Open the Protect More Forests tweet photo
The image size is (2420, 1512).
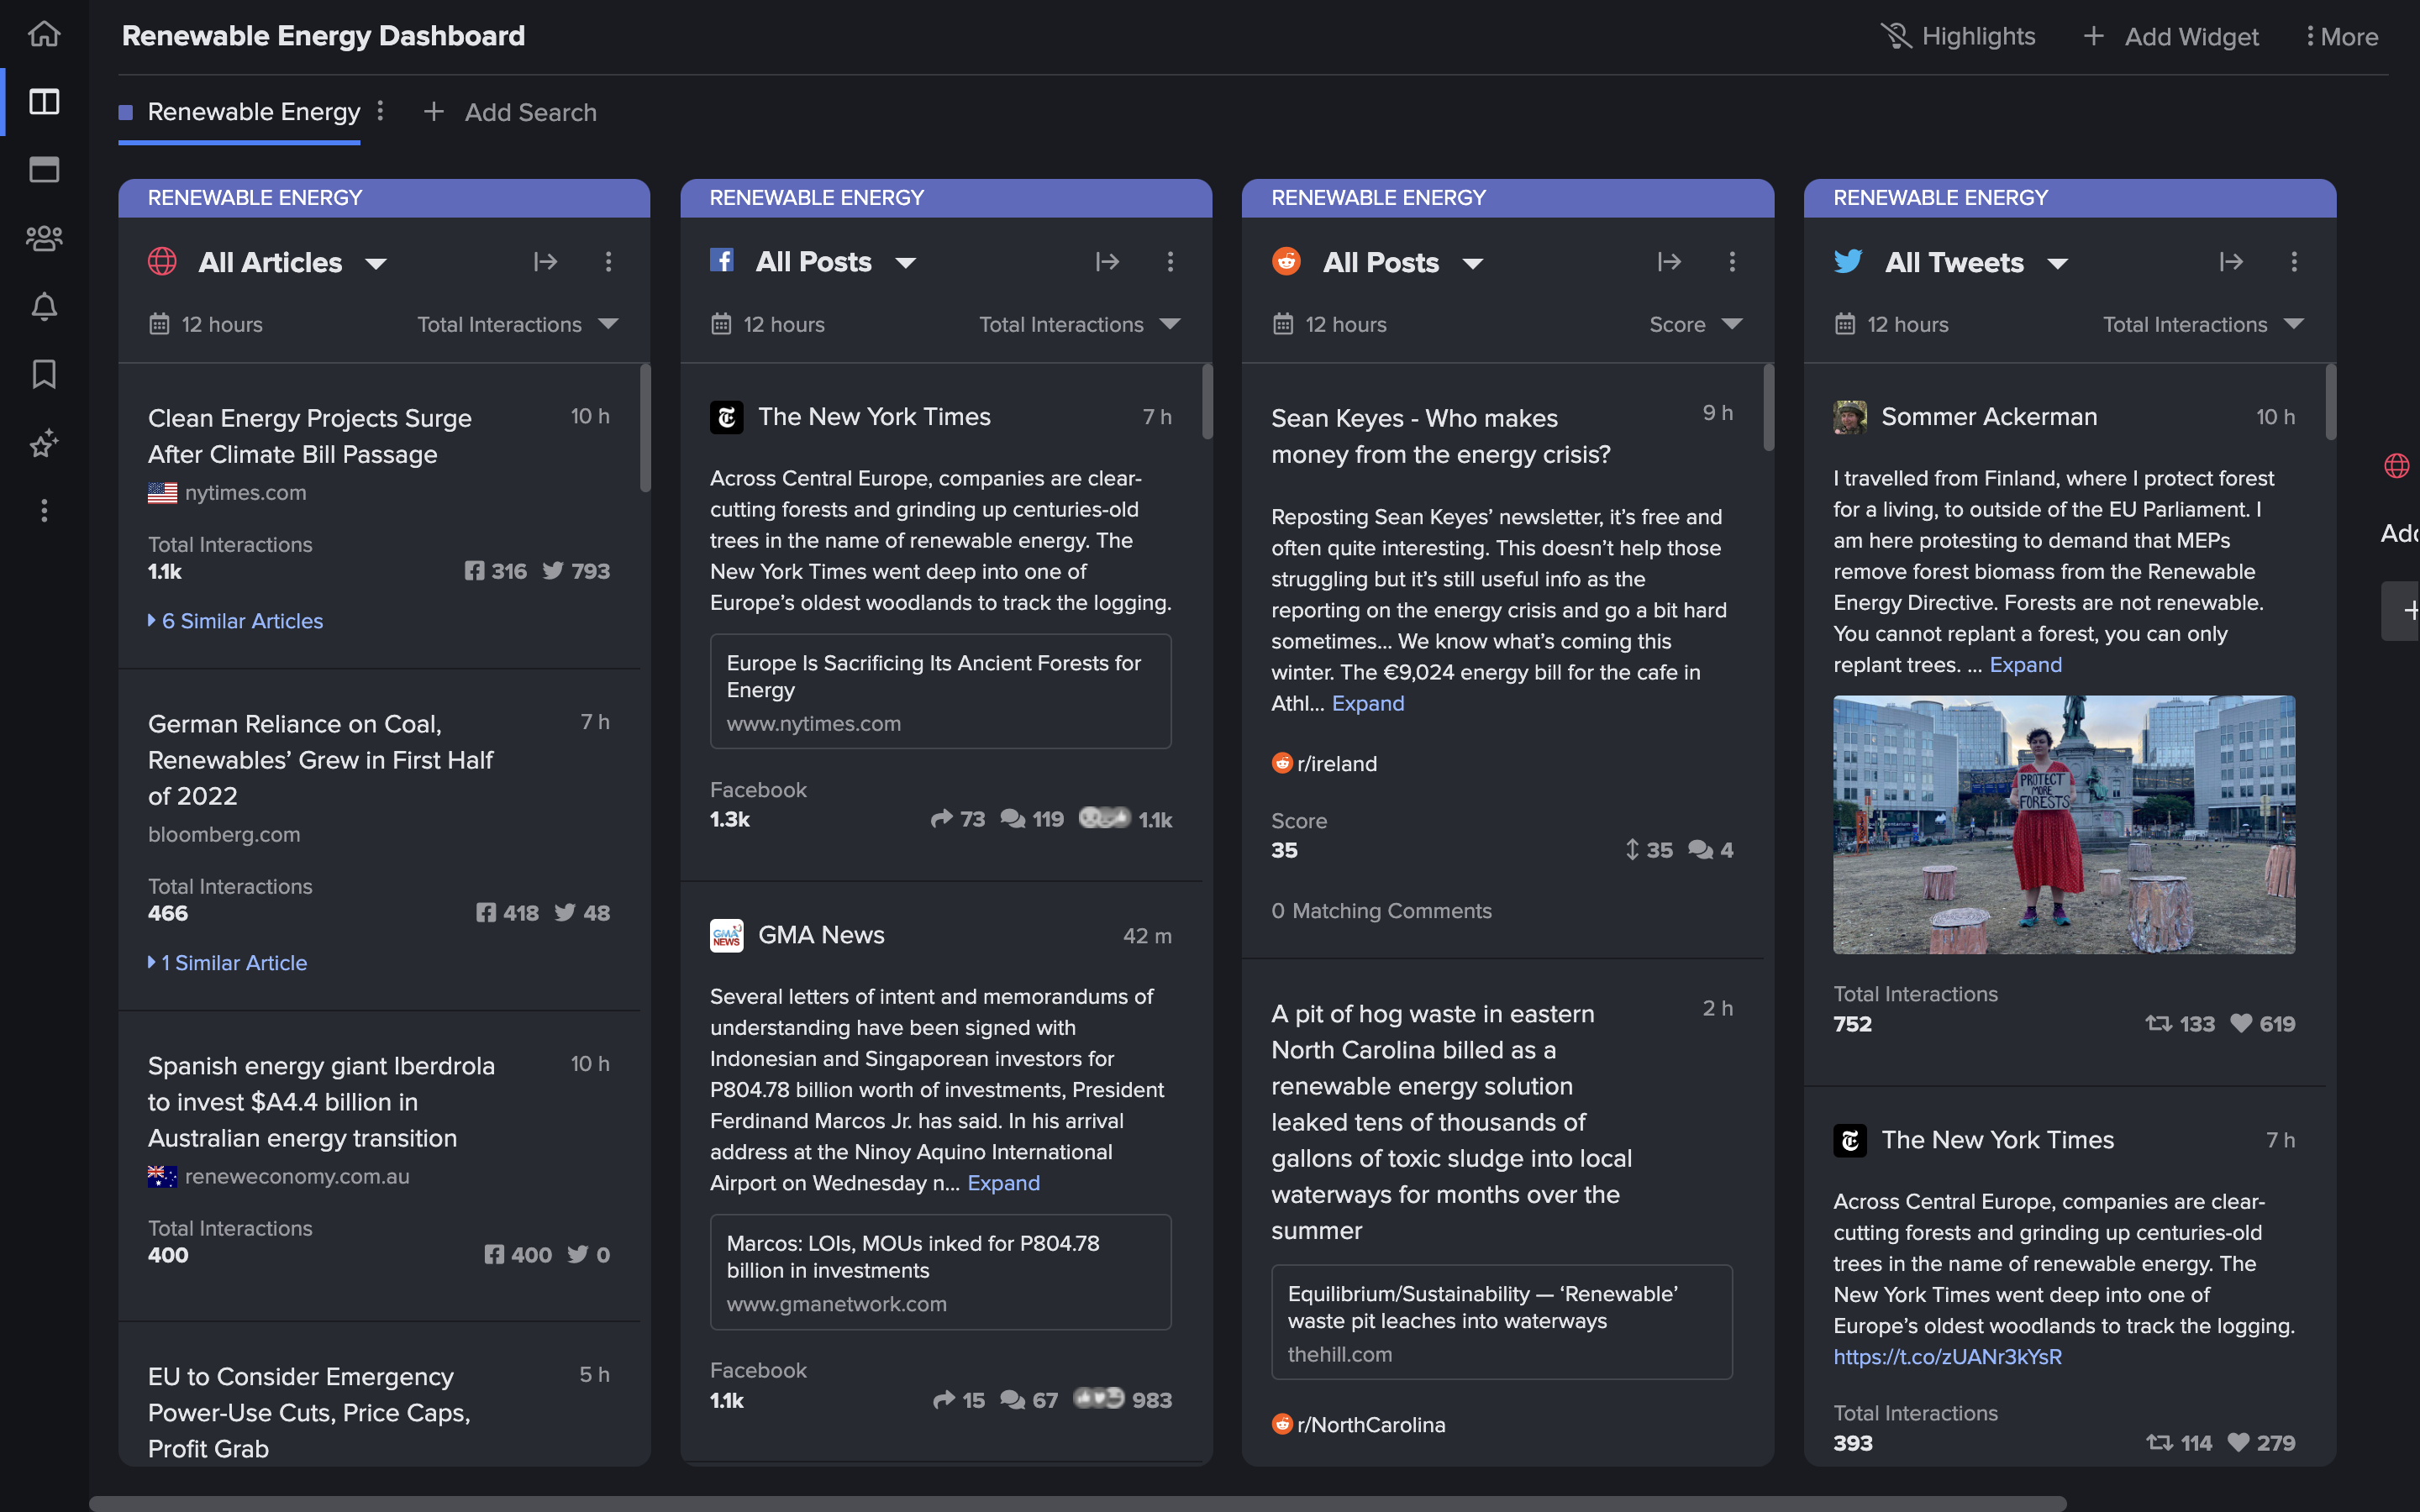(2064, 825)
